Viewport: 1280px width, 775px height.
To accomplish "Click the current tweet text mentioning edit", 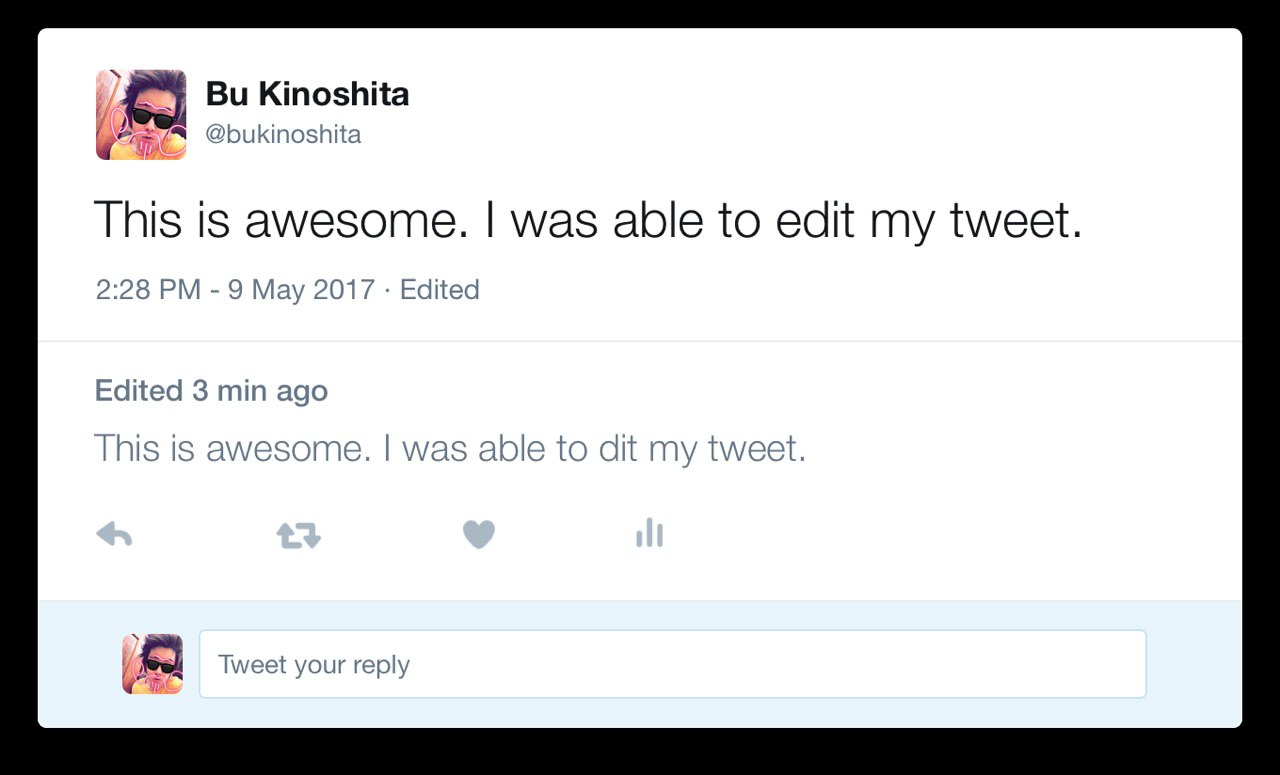I will coord(588,220).
